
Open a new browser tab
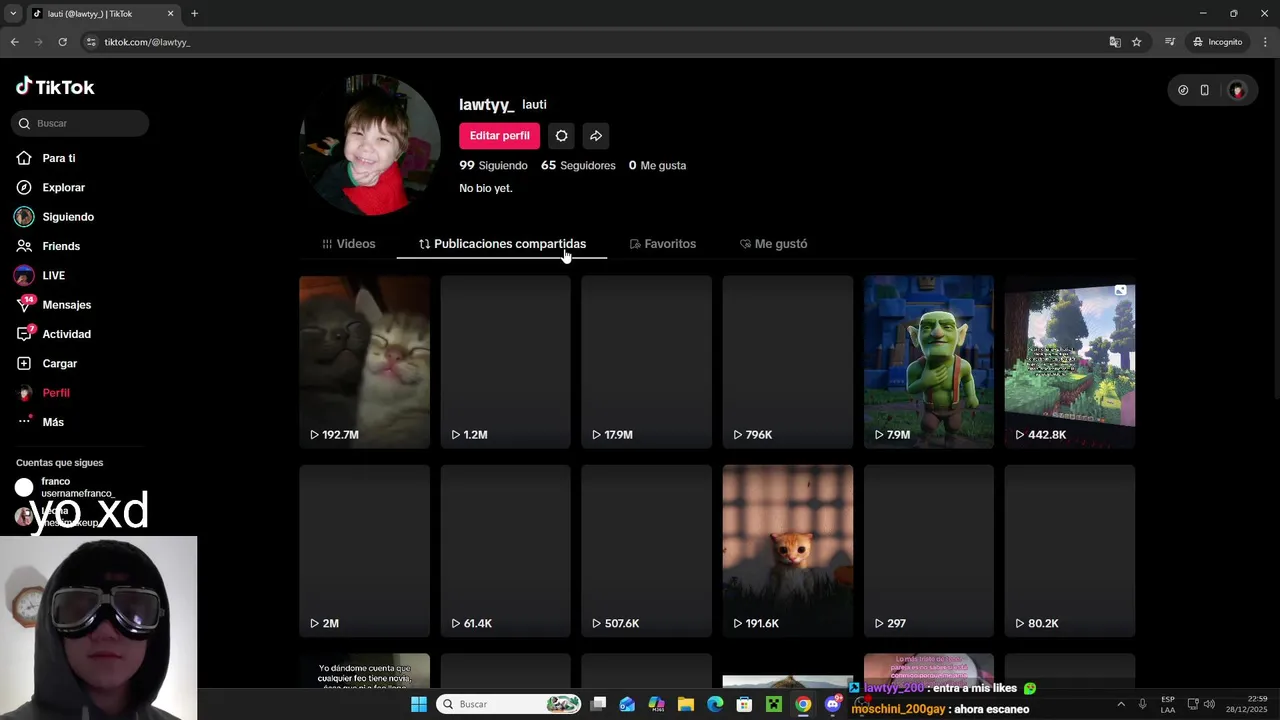click(x=194, y=14)
